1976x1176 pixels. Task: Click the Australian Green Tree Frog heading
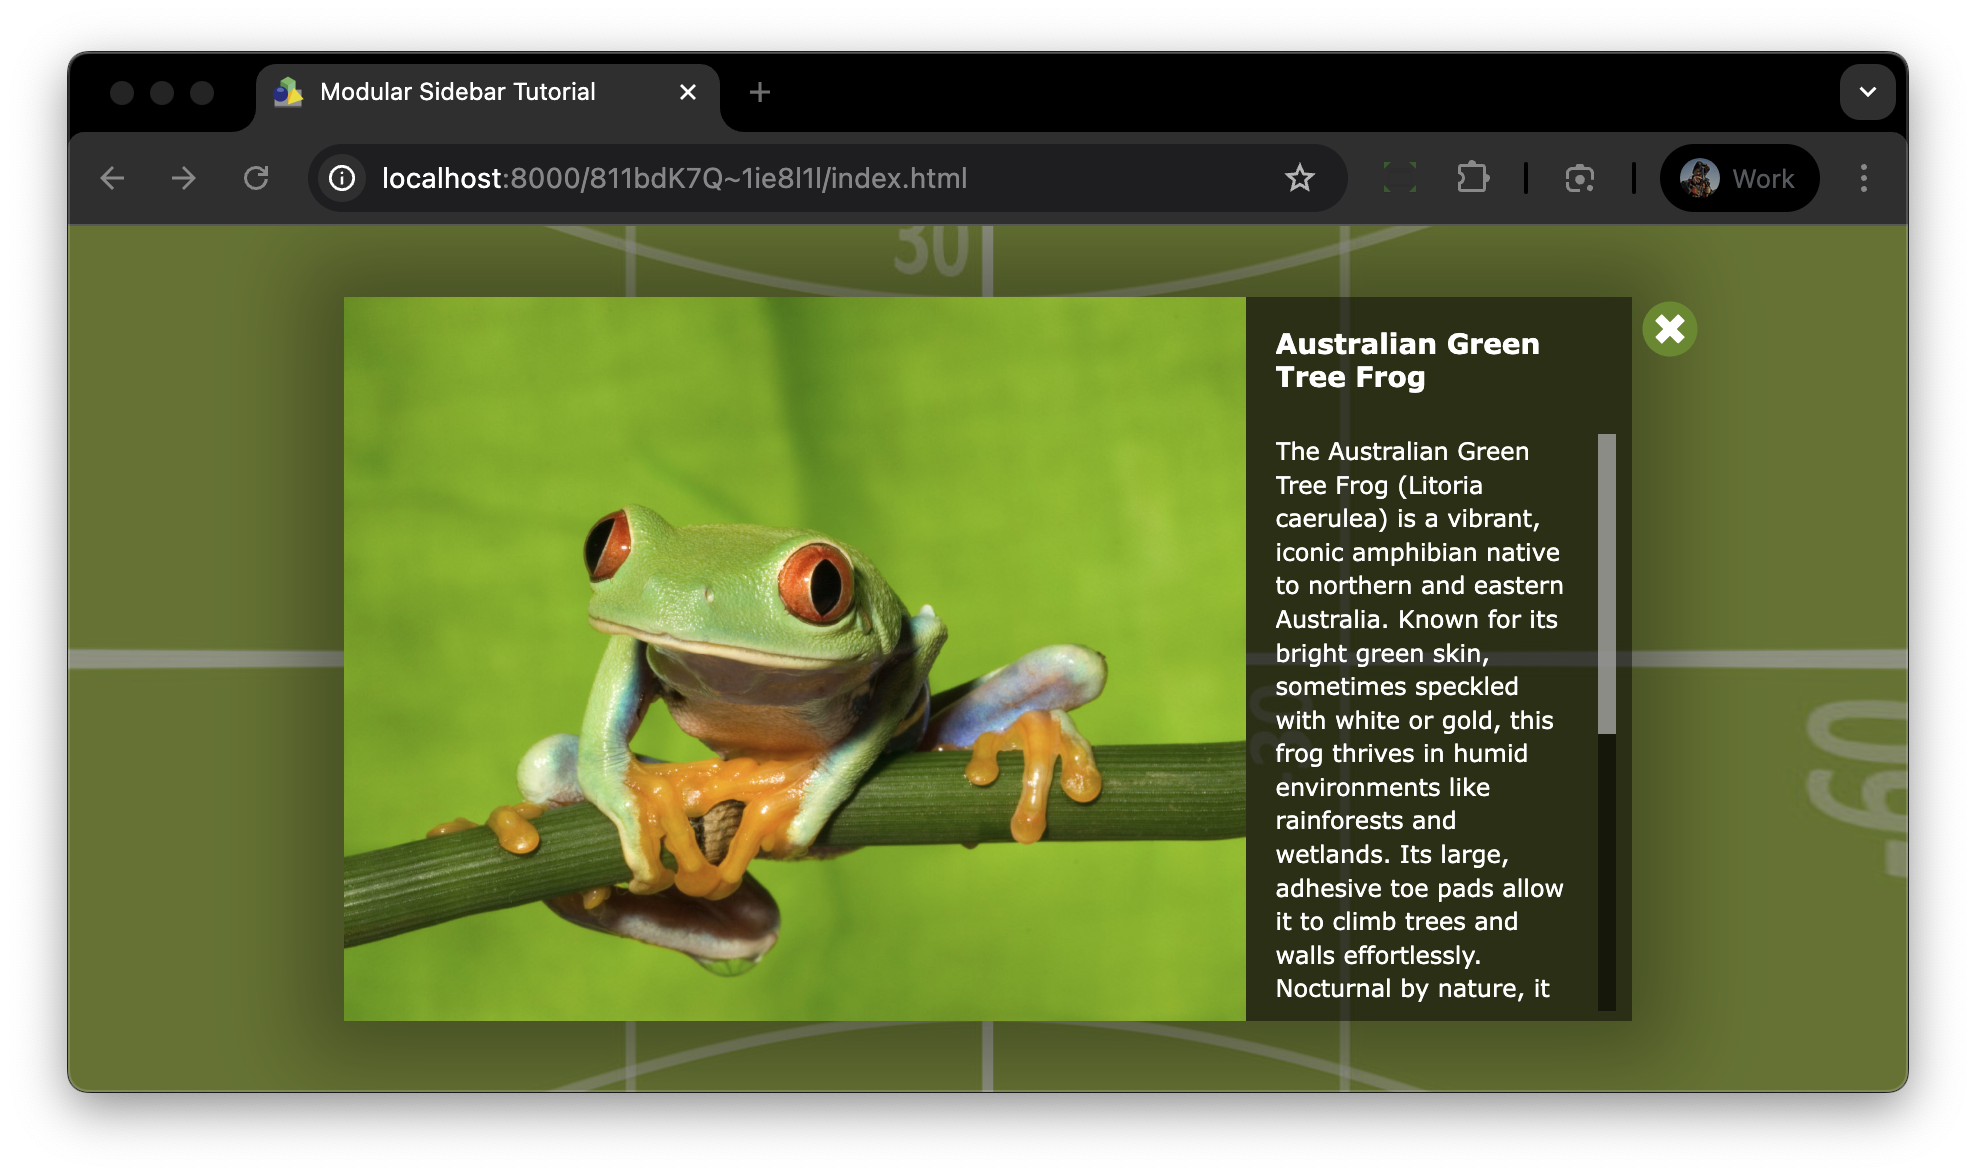point(1407,360)
